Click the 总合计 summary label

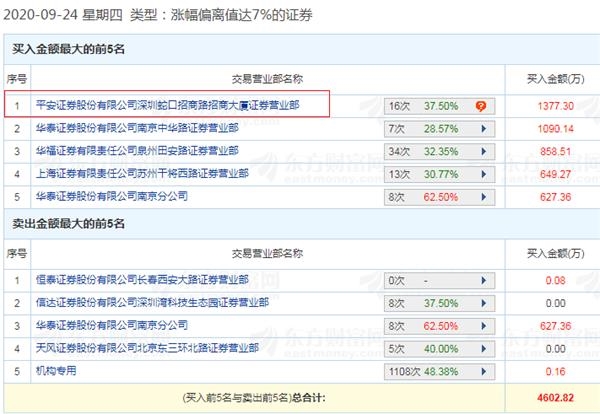308,398
